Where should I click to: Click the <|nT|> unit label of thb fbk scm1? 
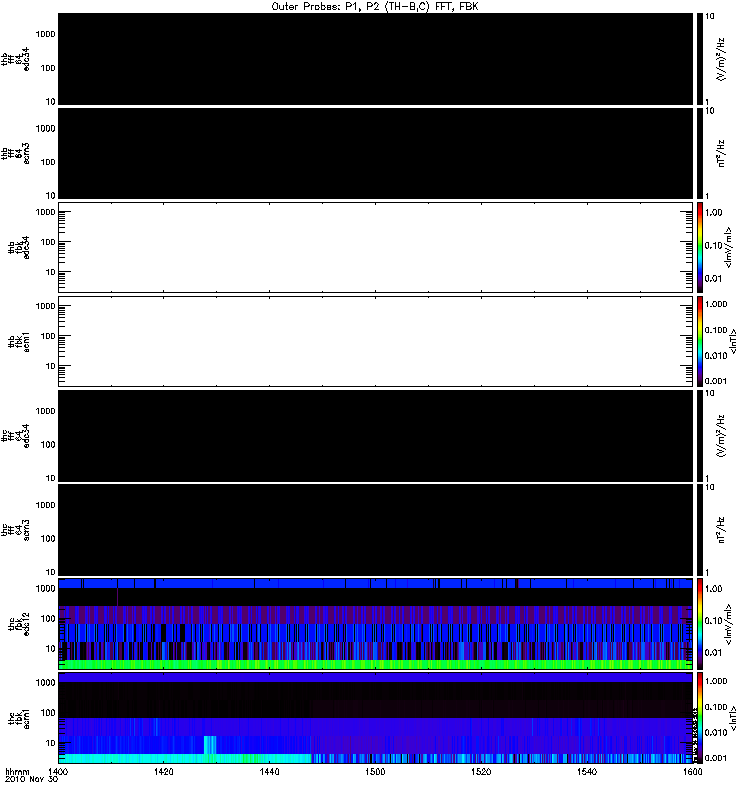tap(734, 341)
